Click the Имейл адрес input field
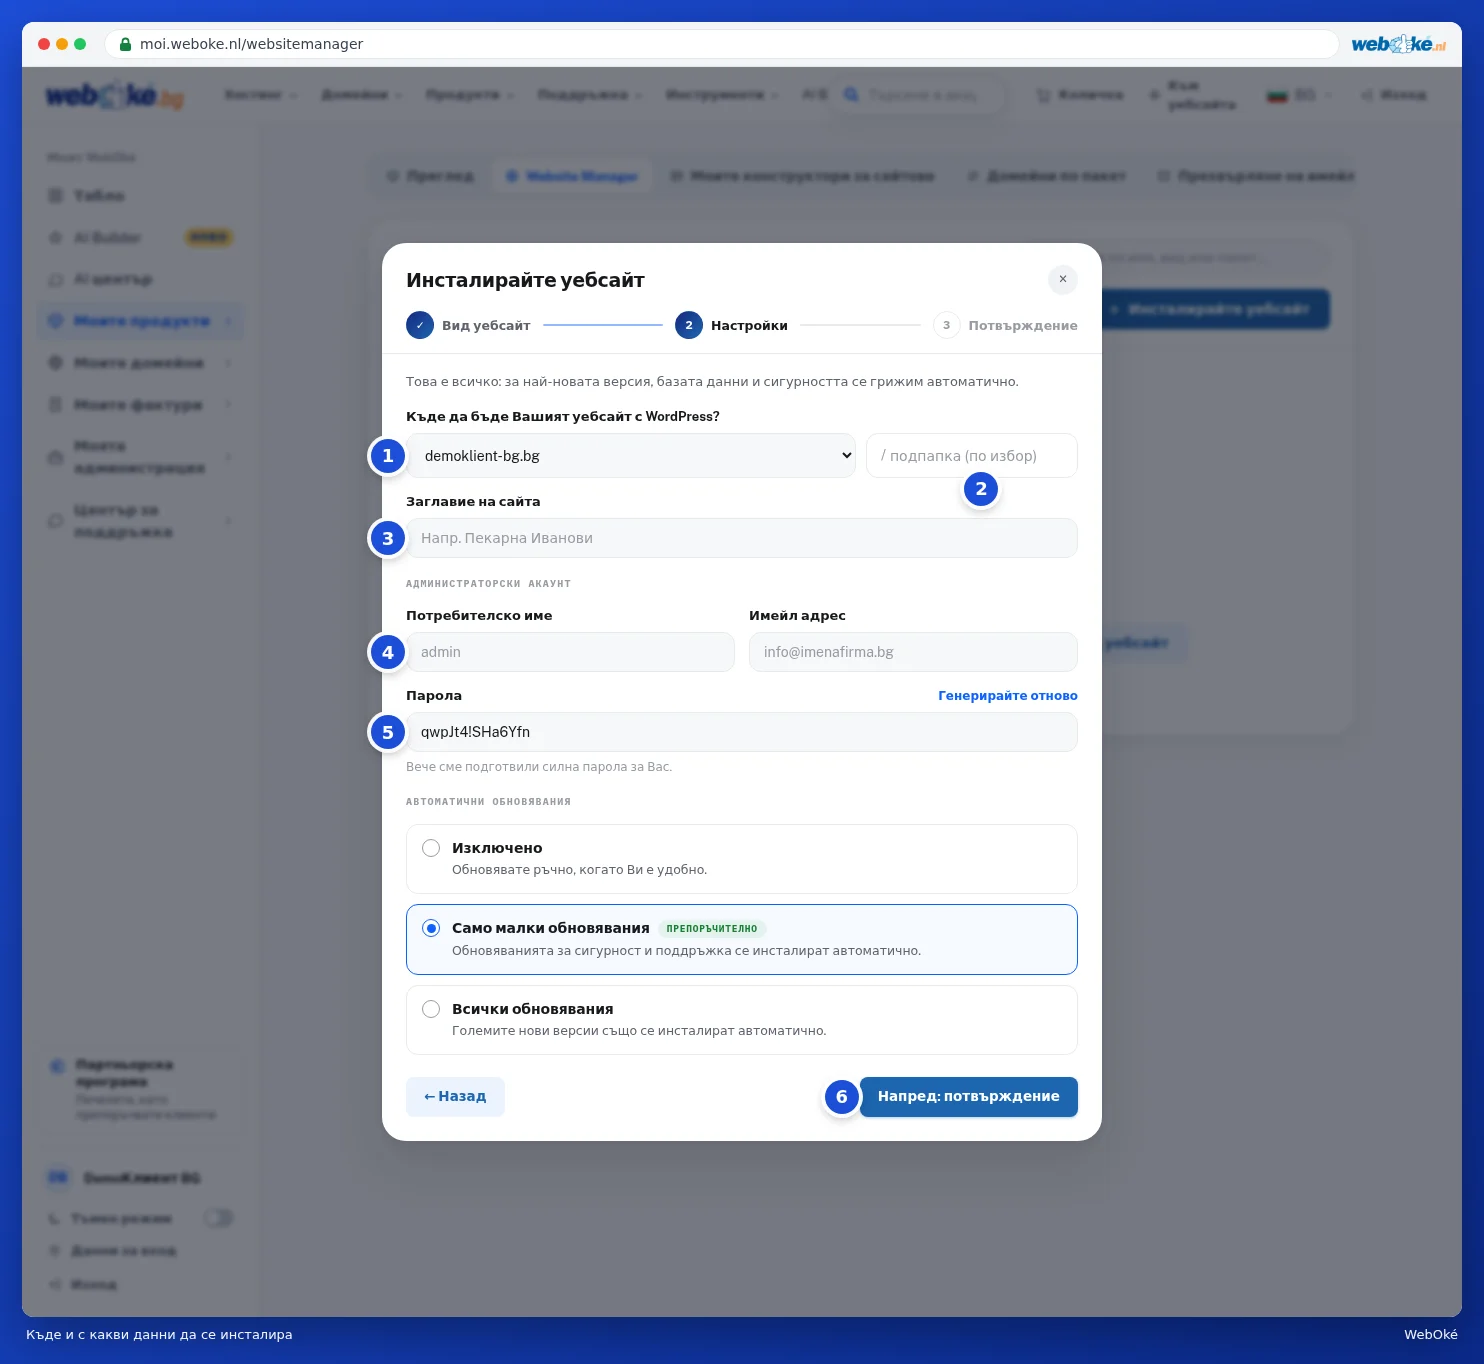The height and width of the screenshot is (1364, 1484). coord(913,652)
